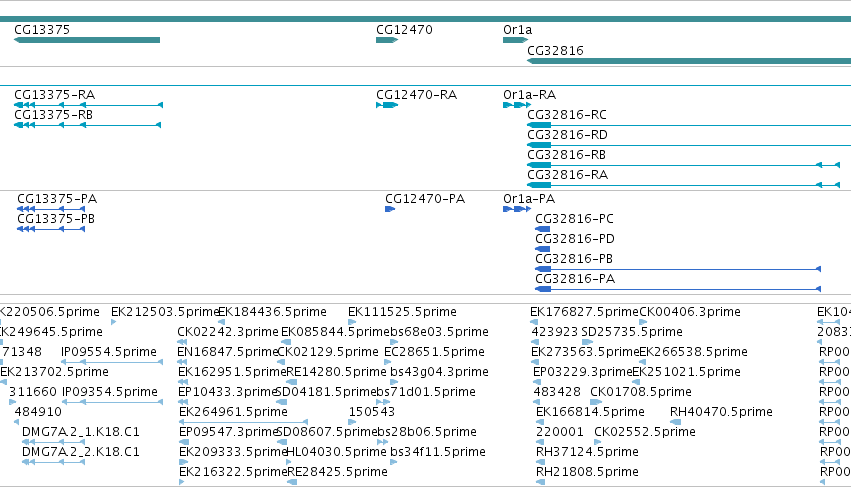Click DMG7A.2_1.K18.C1 alignment label
The image size is (851, 487).
81,432
